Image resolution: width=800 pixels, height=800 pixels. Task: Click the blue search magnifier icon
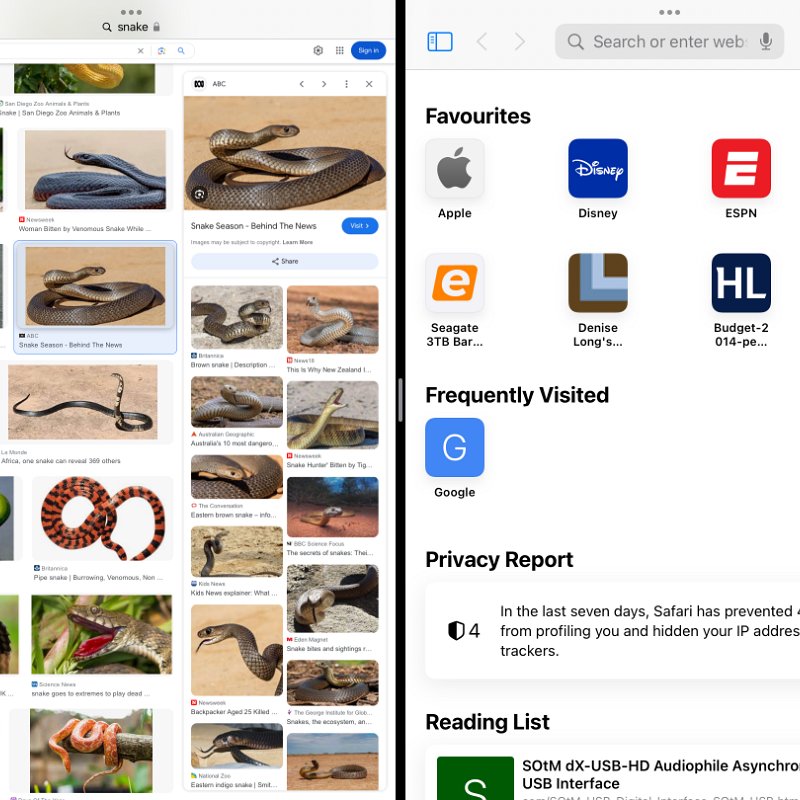point(181,51)
